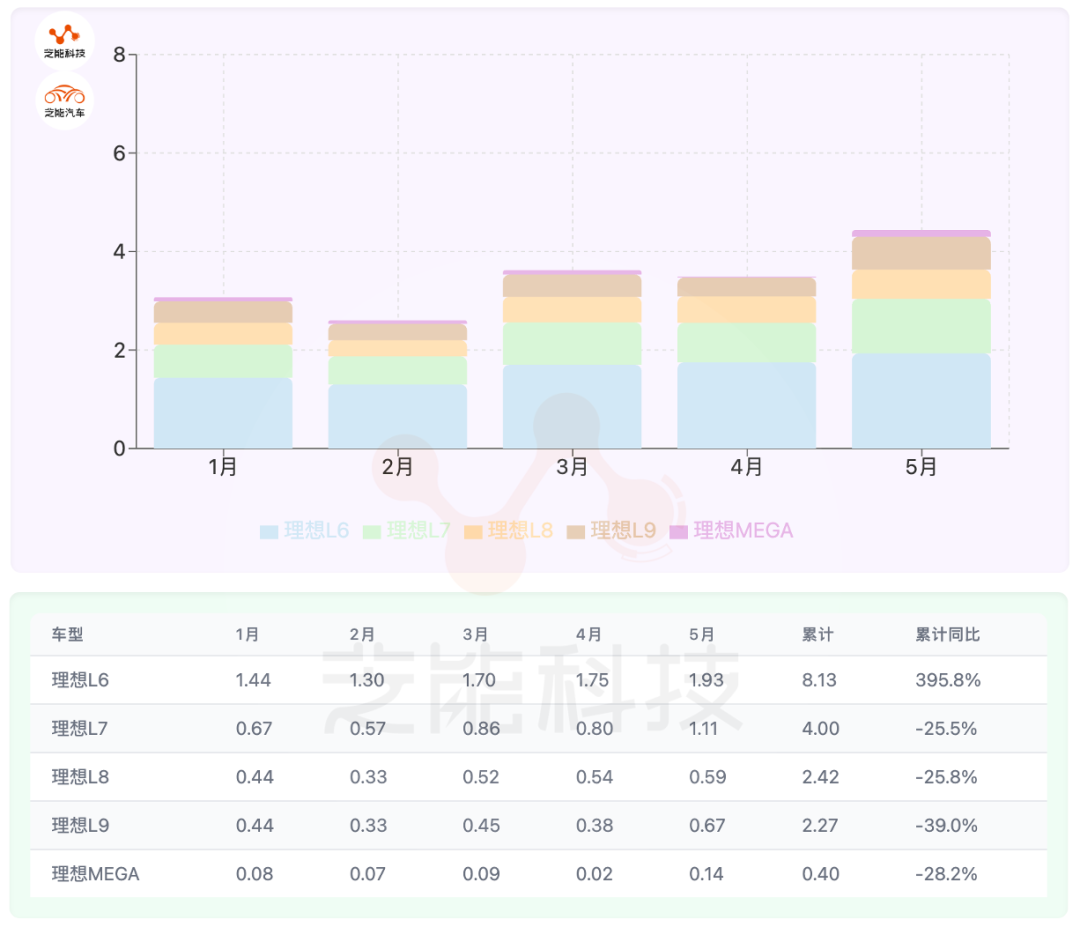Click the 2月 column header in the table
Screen dimensions: 1080x927
coord(362,634)
